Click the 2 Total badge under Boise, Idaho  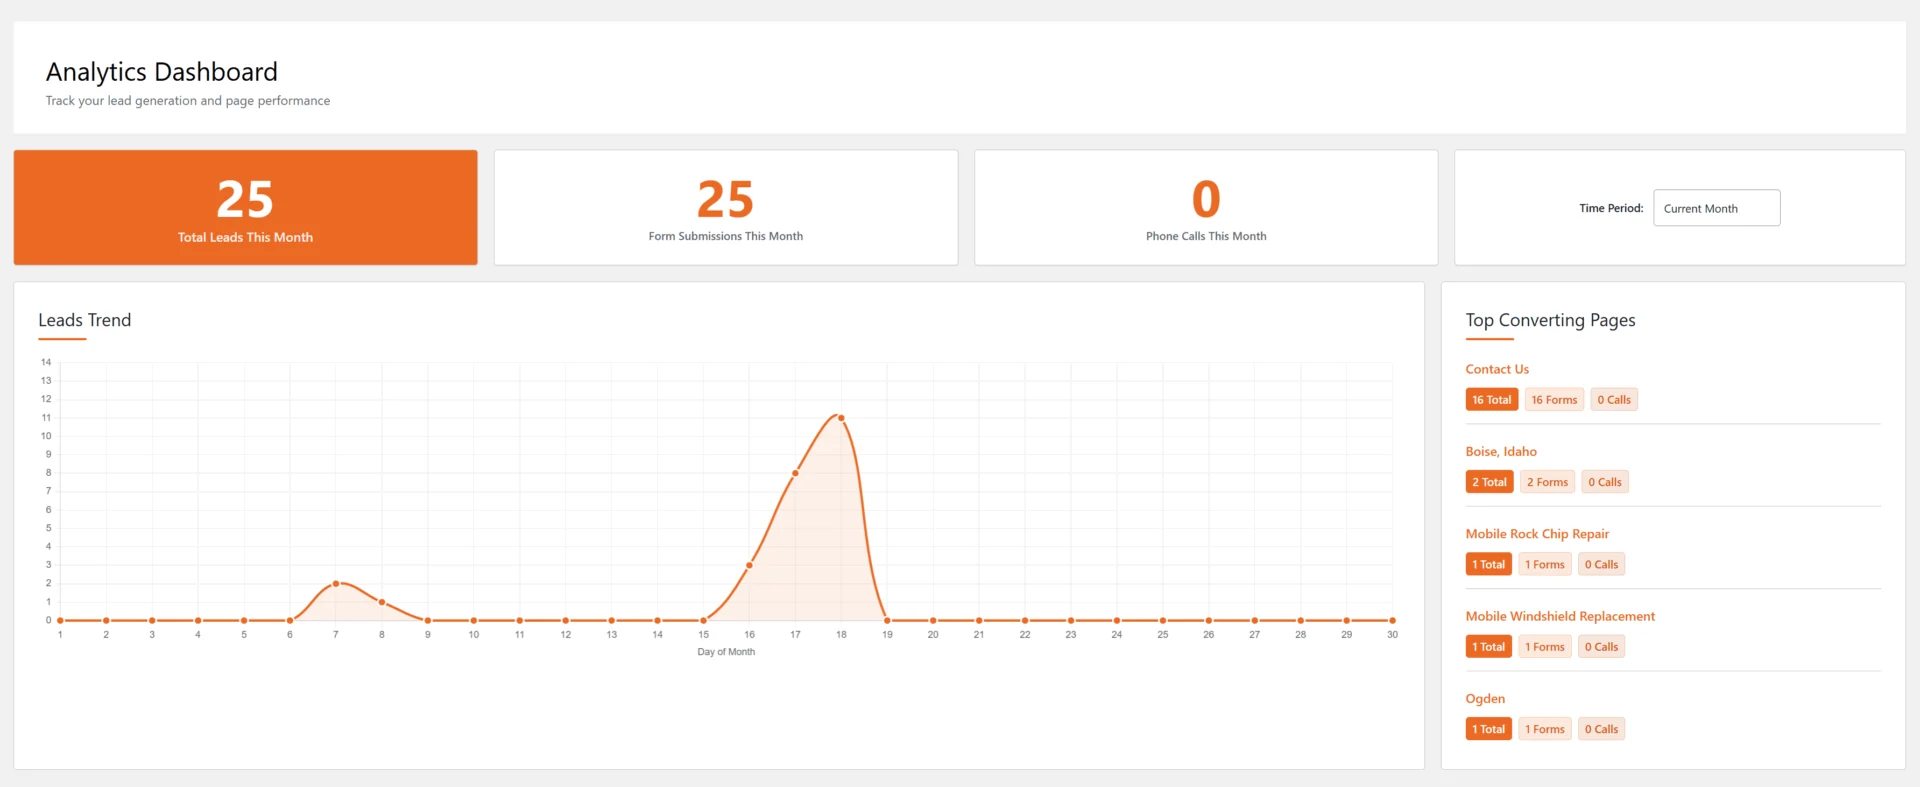point(1489,482)
